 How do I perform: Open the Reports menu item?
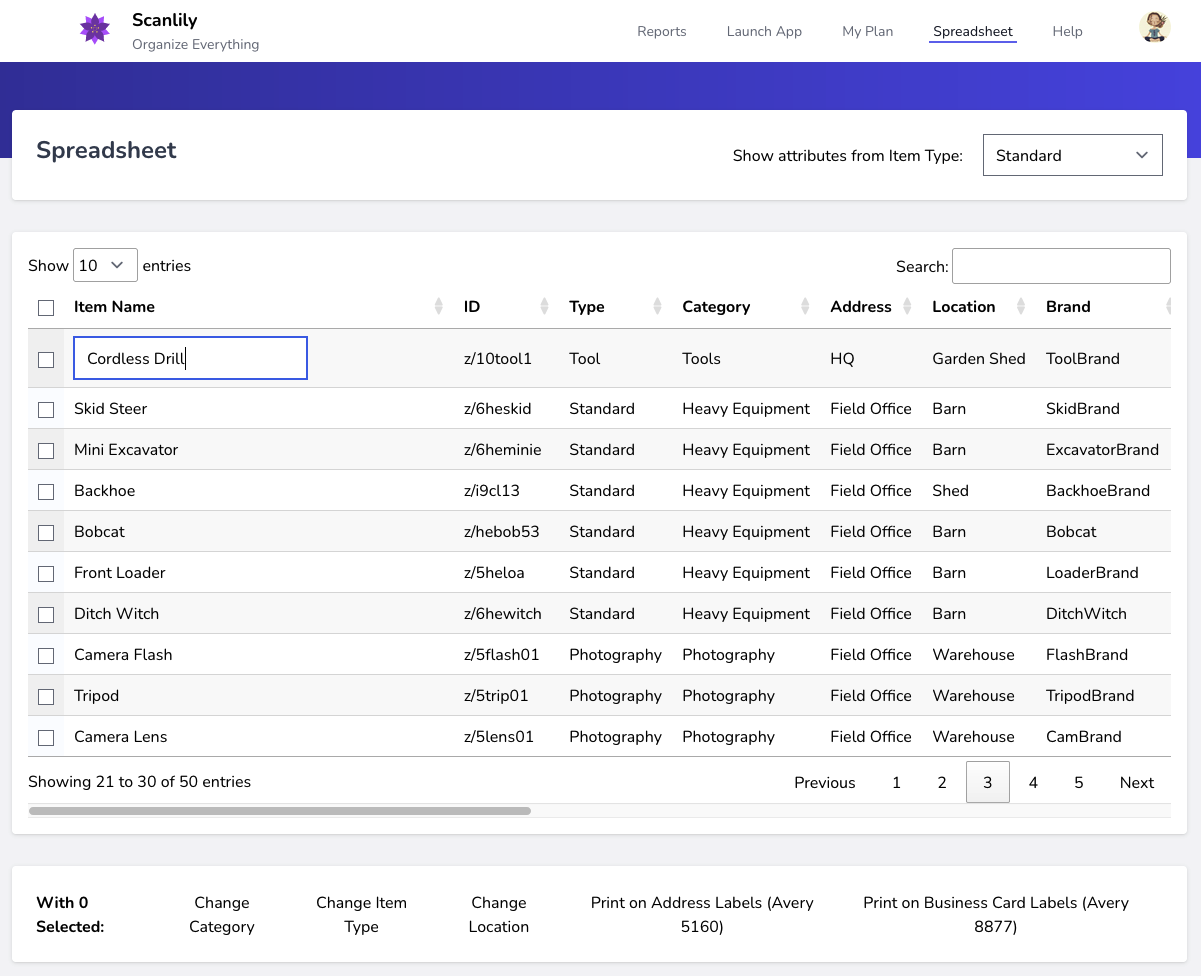(x=661, y=31)
